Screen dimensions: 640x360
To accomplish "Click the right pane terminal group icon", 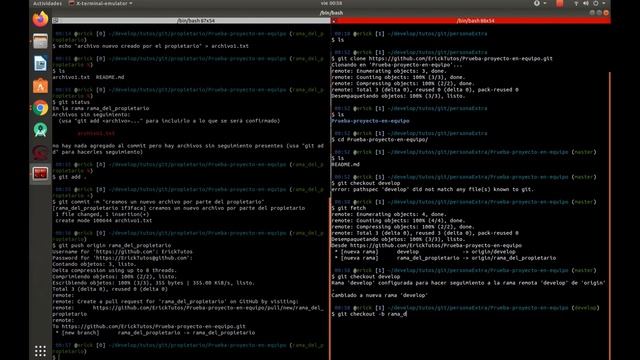I will (x=334, y=20).
